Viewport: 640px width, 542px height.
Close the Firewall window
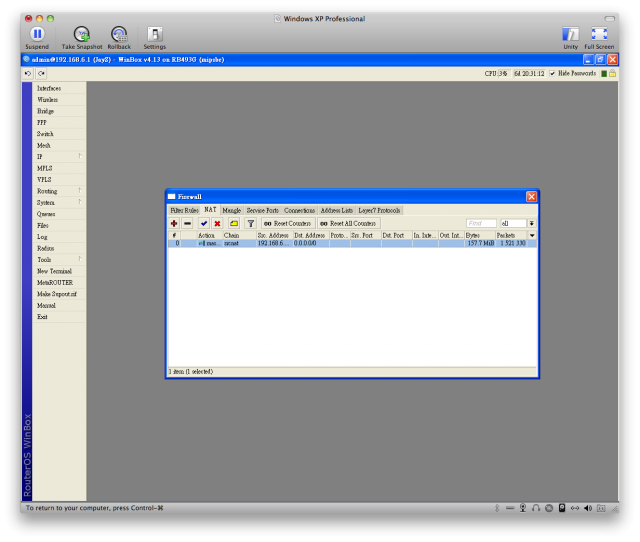tap(531, 197)
